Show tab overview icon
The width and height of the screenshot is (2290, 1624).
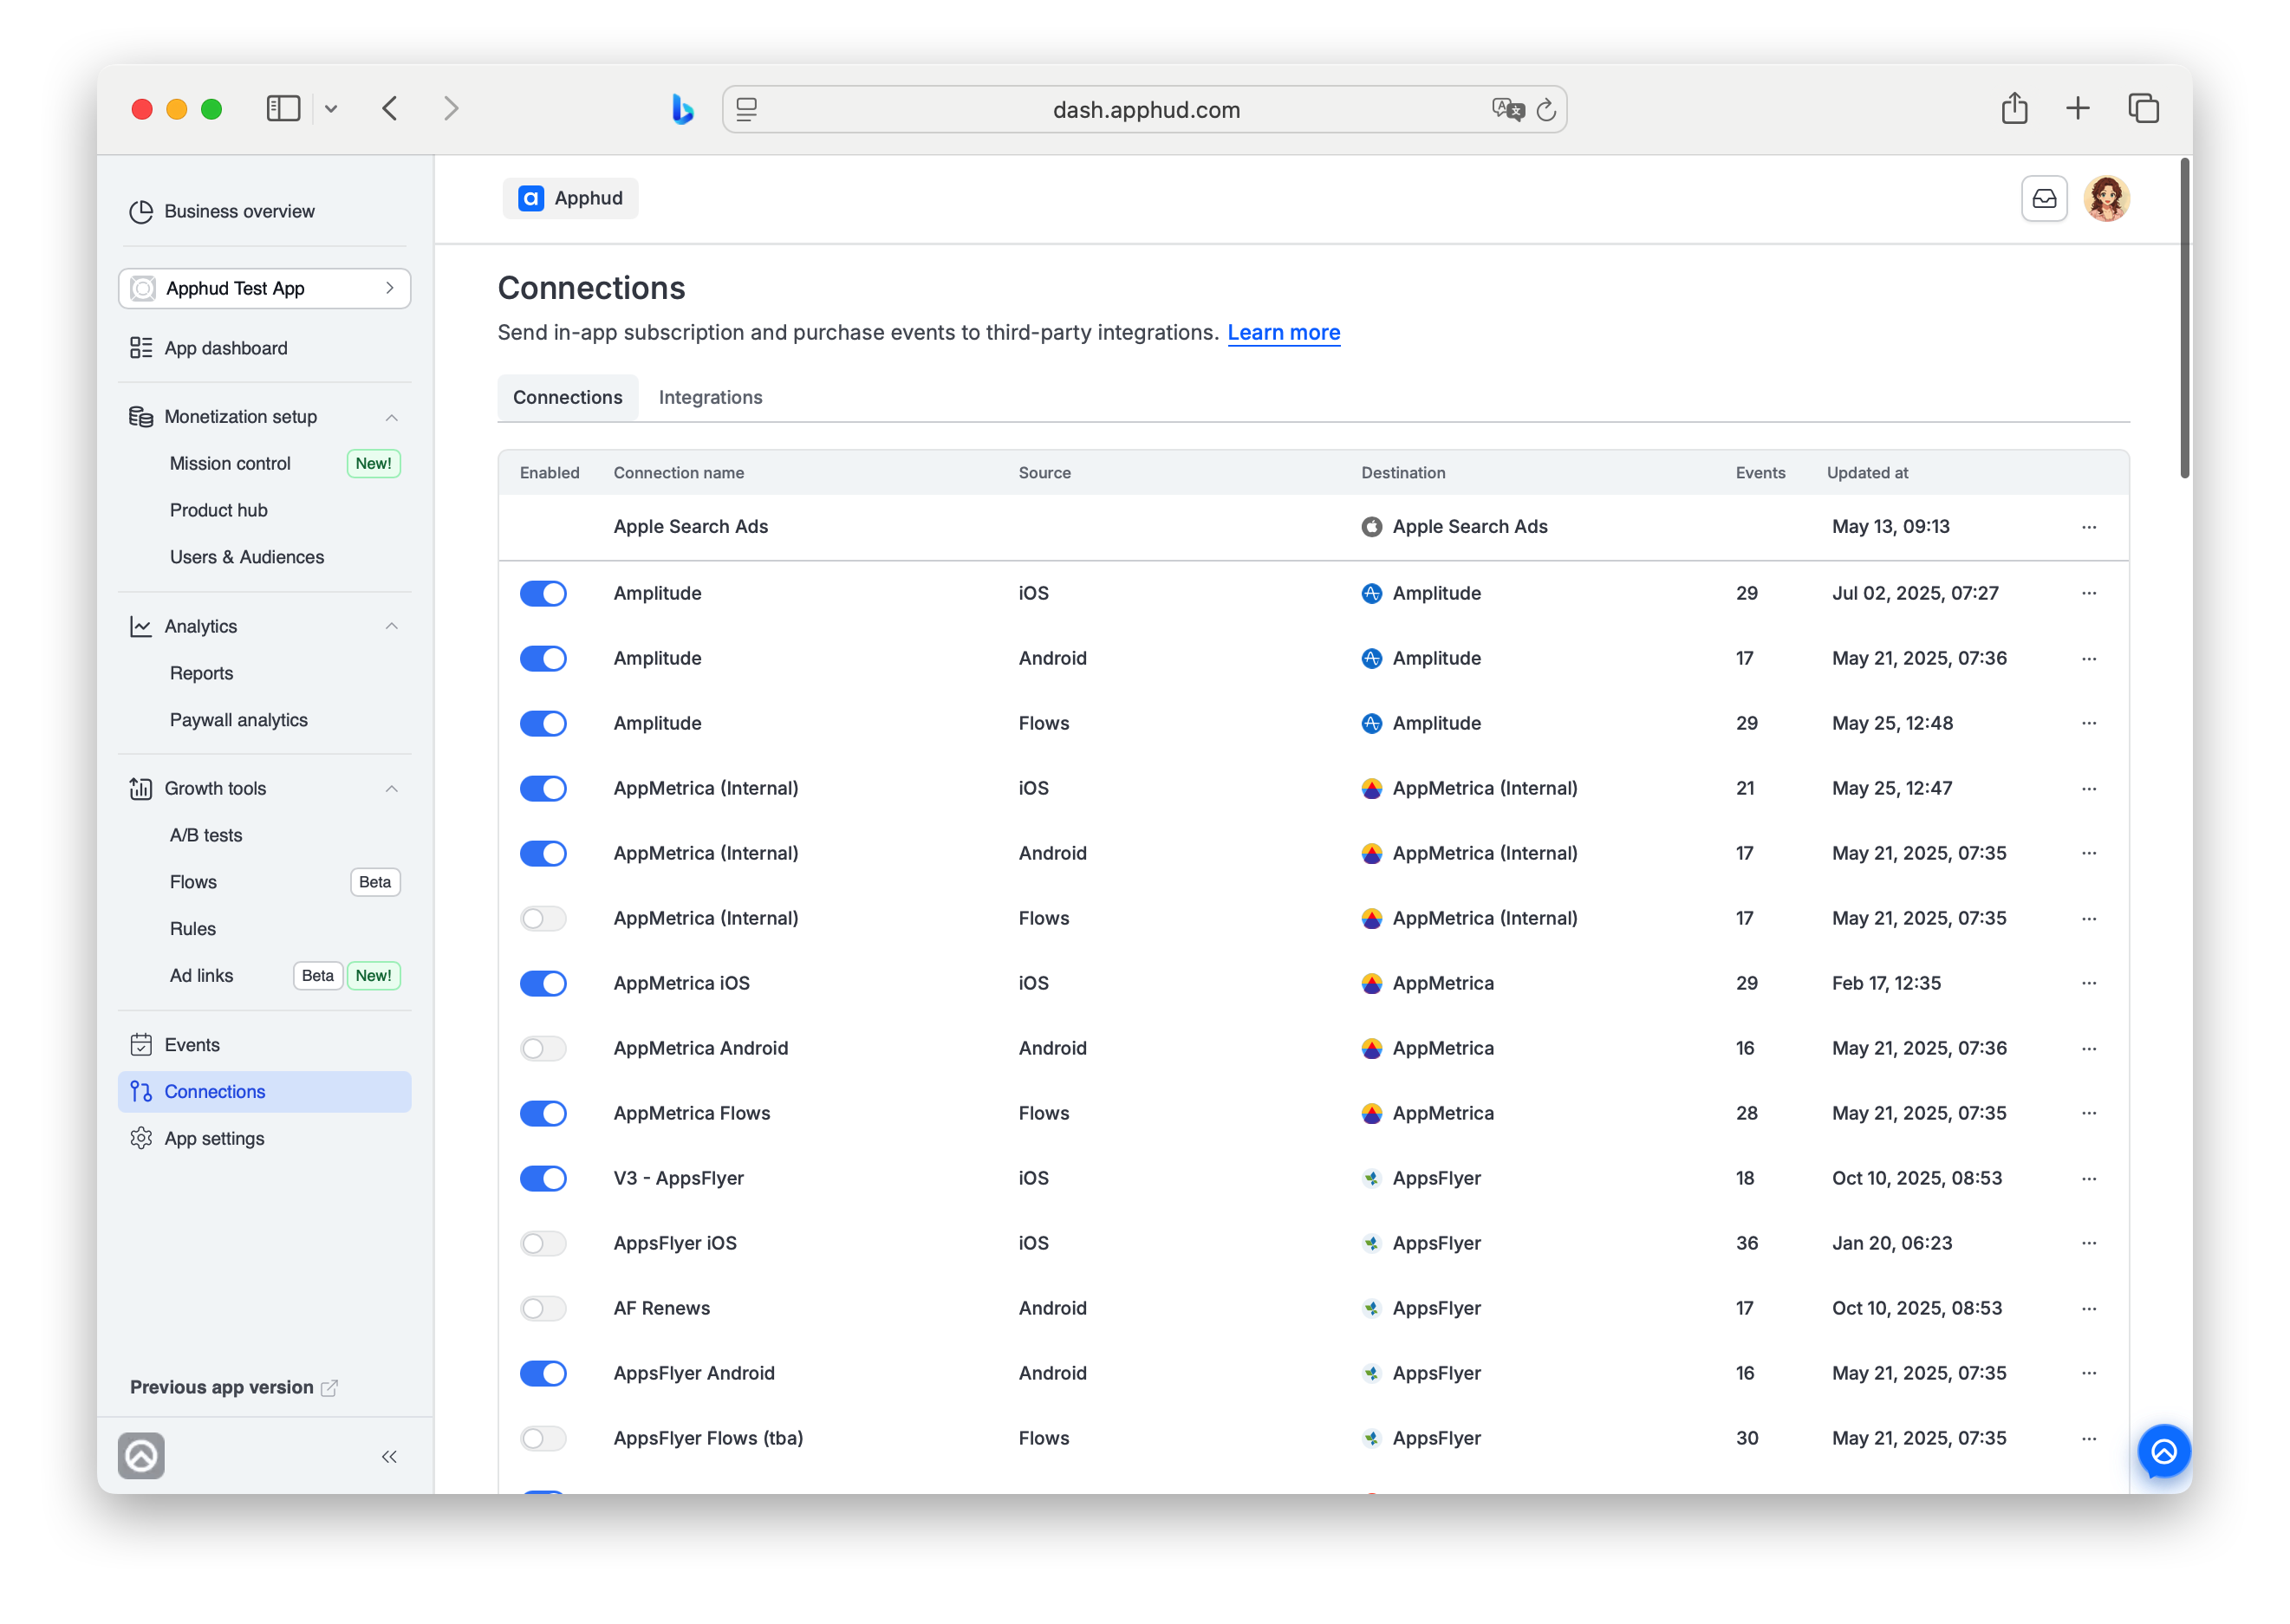[2143, 108]
